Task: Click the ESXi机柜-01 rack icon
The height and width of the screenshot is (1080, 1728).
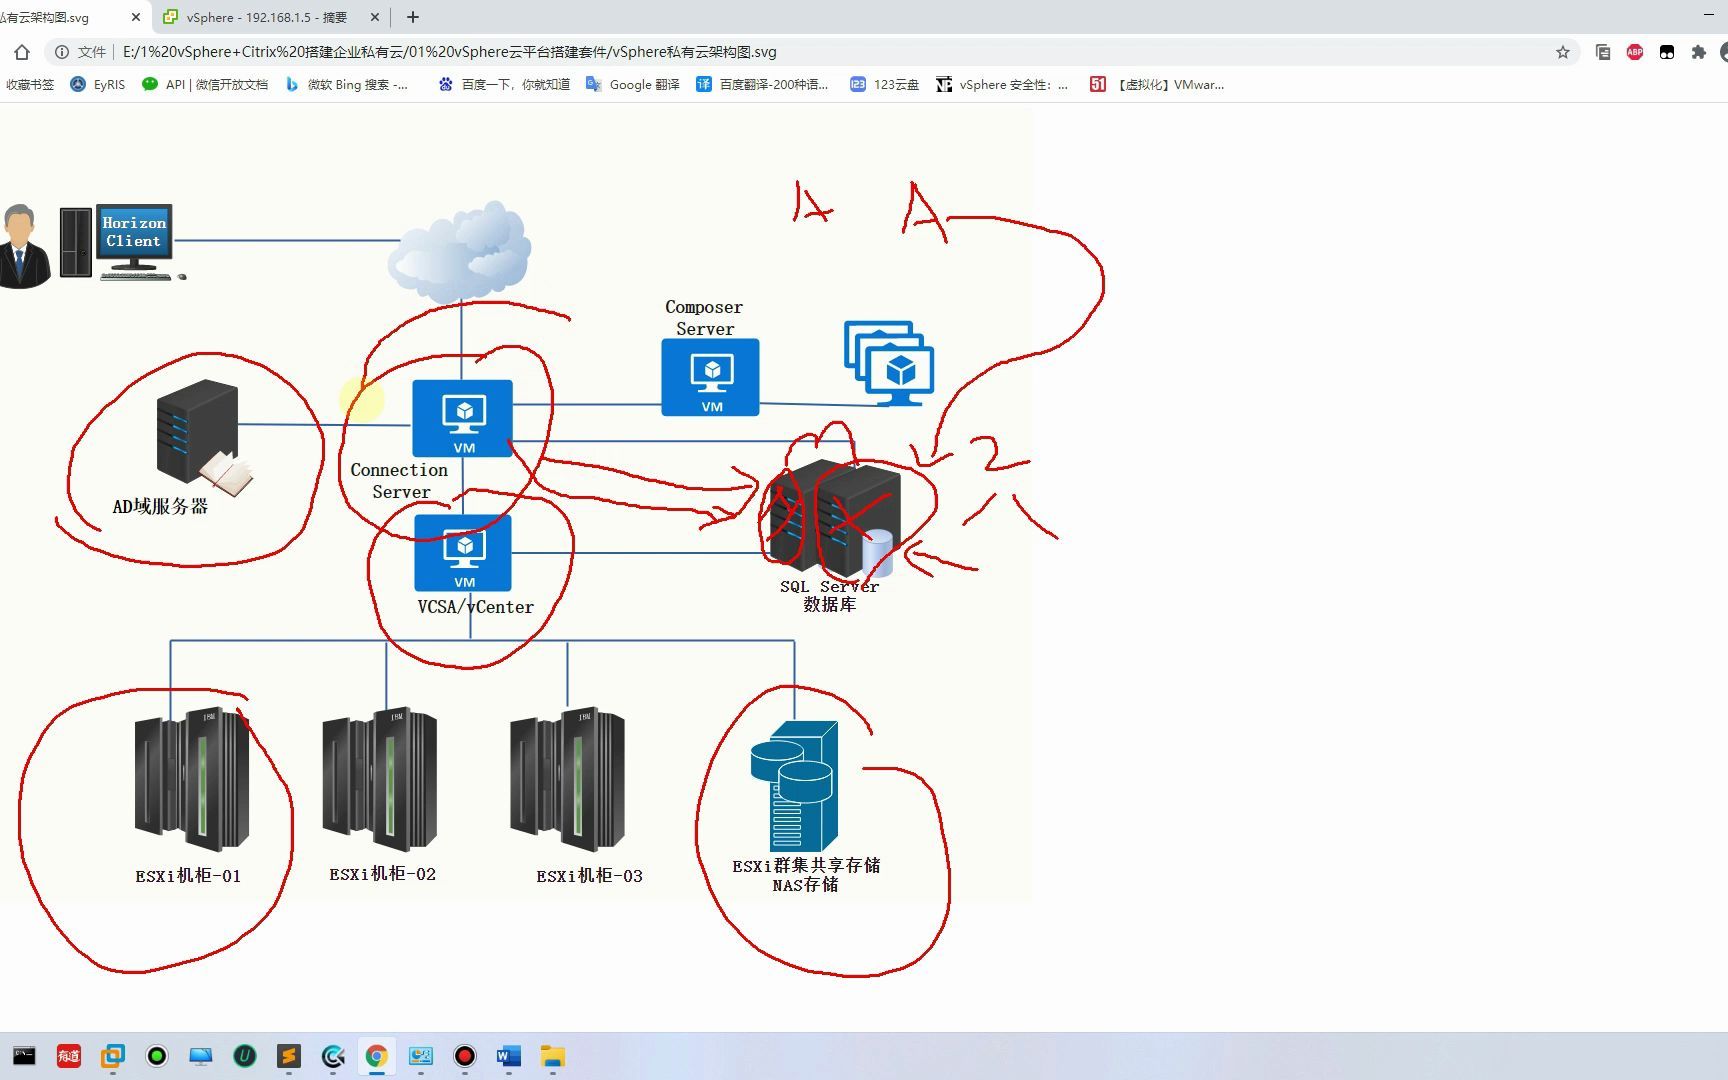Action: pyautogui.click(x=192, y=779)
